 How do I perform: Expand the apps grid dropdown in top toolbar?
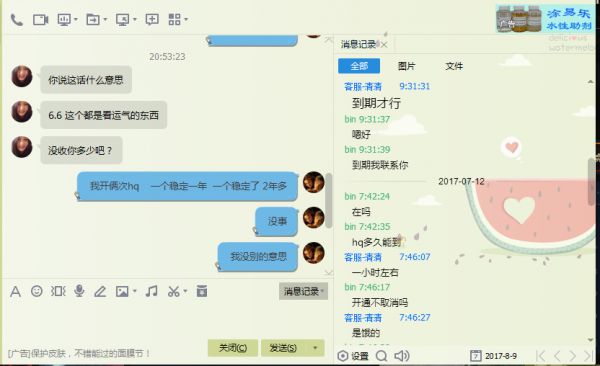[186, 19]
